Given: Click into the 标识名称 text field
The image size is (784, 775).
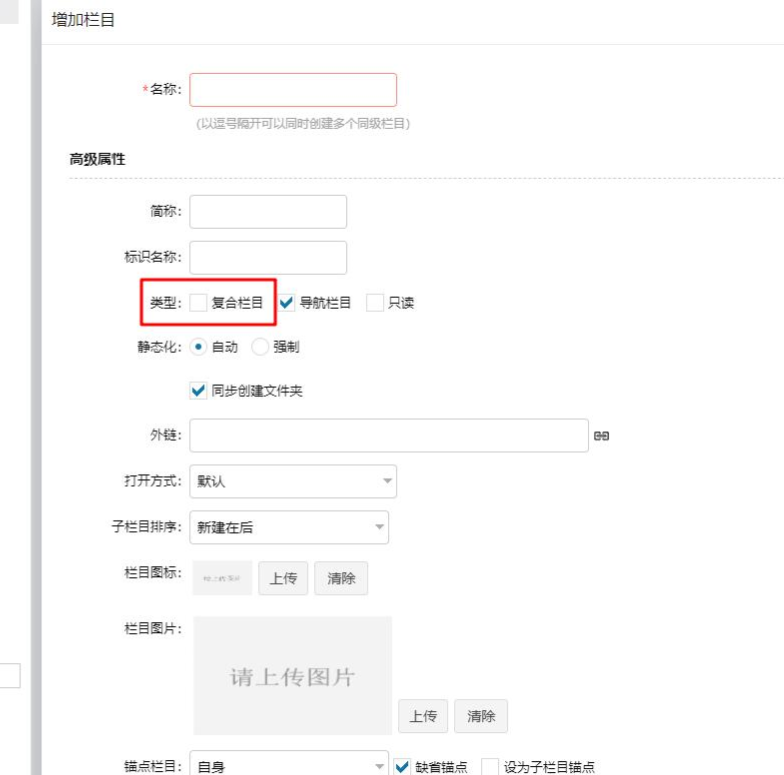Looking at the screenshot, I should pos(267,257).
